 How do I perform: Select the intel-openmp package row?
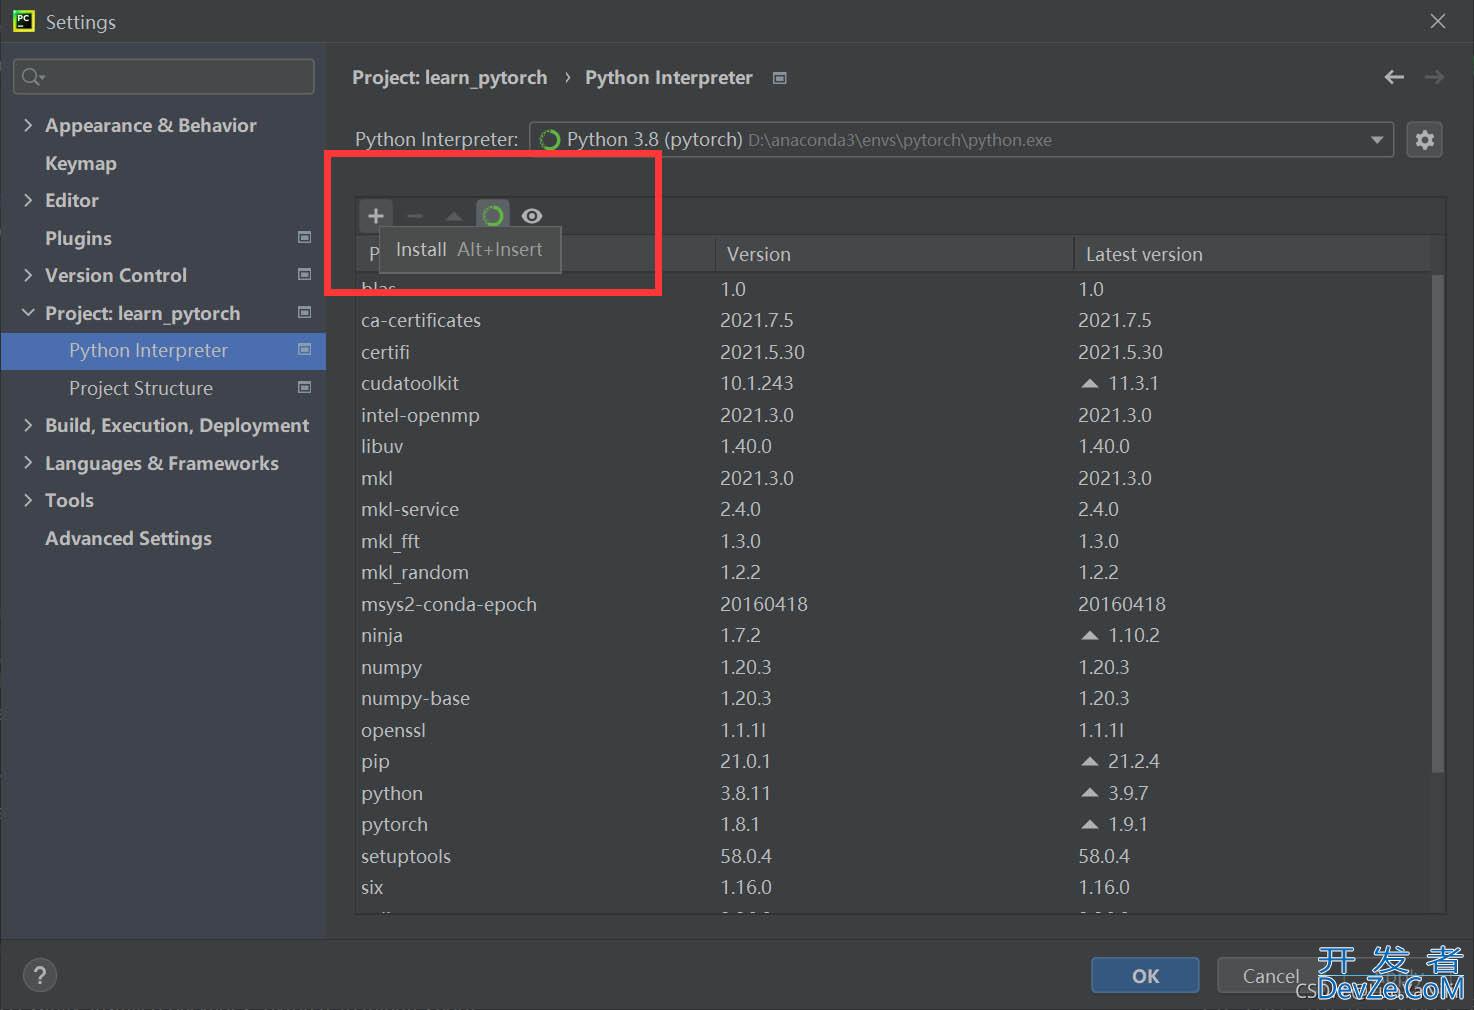coord(894,415)
